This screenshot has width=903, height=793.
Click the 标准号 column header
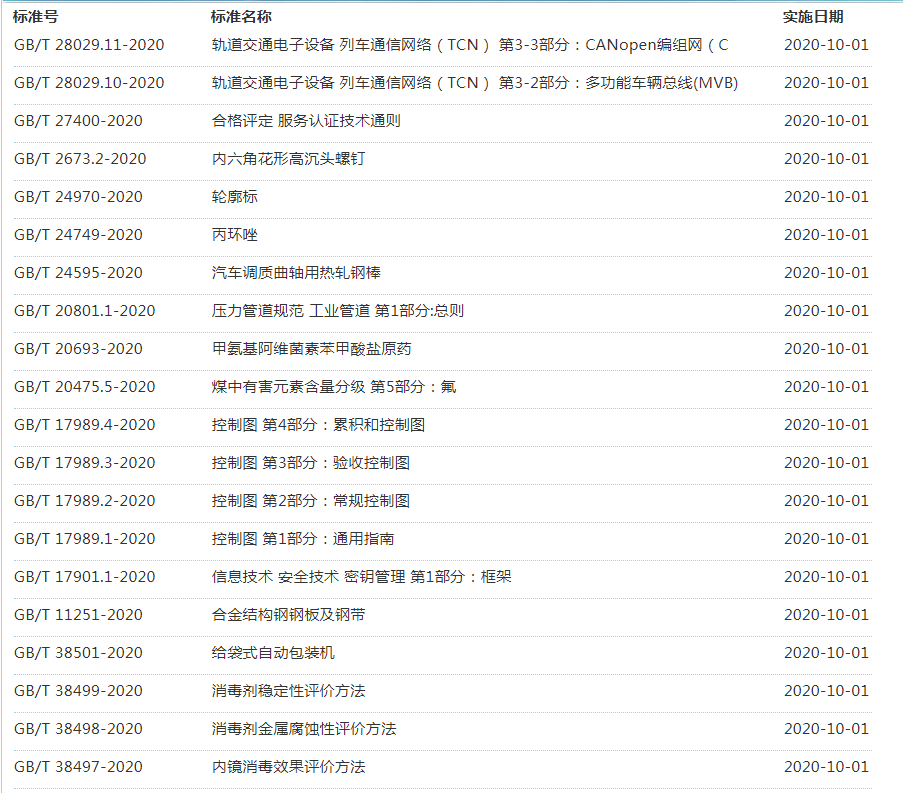[36, 17]
